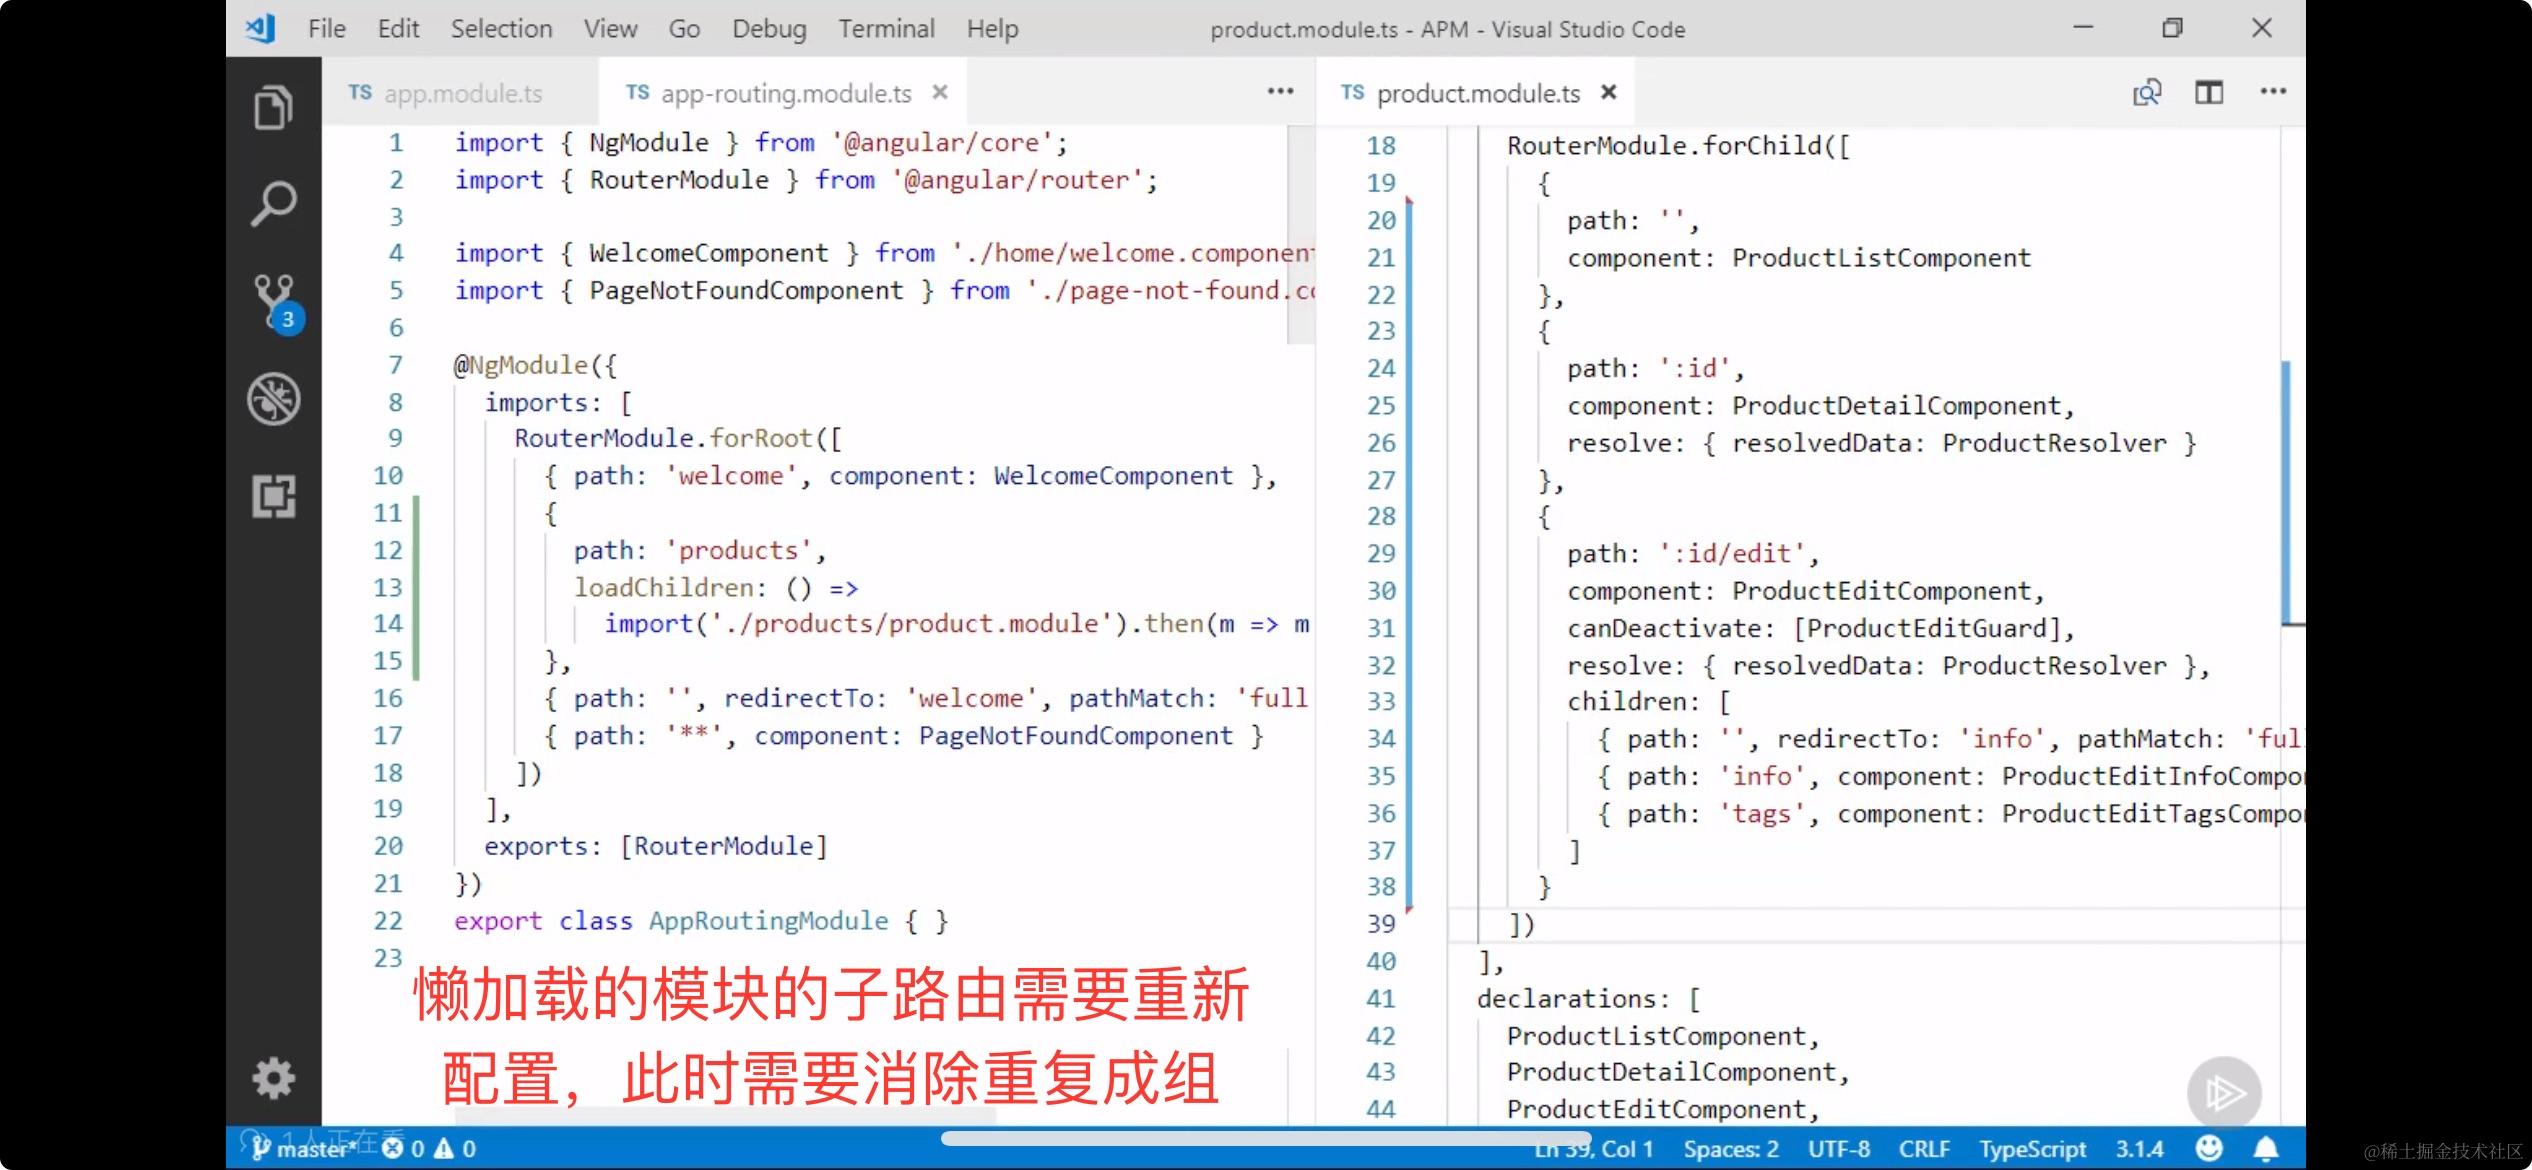
Task: Select TypeScript language mode in the status bar
Action: 2031,1149
